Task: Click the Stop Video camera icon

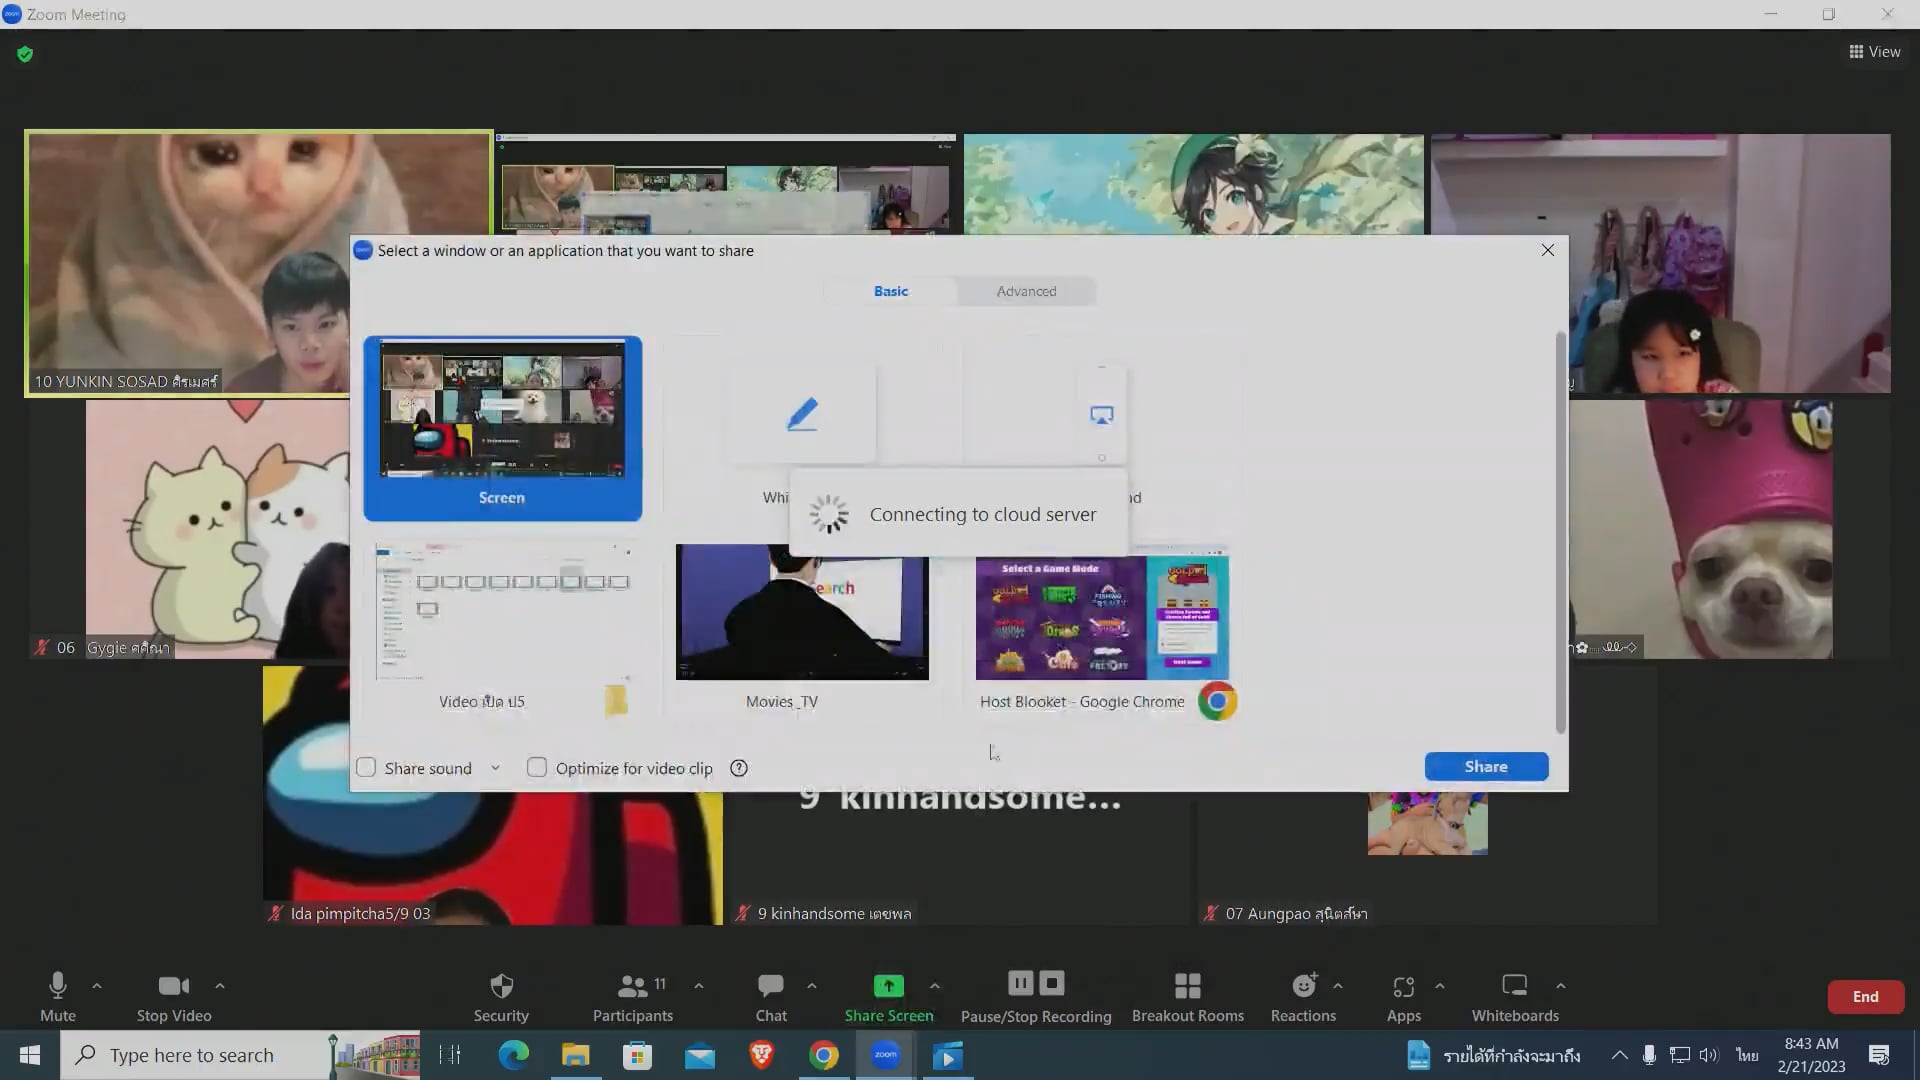Action: pos(173,986)
